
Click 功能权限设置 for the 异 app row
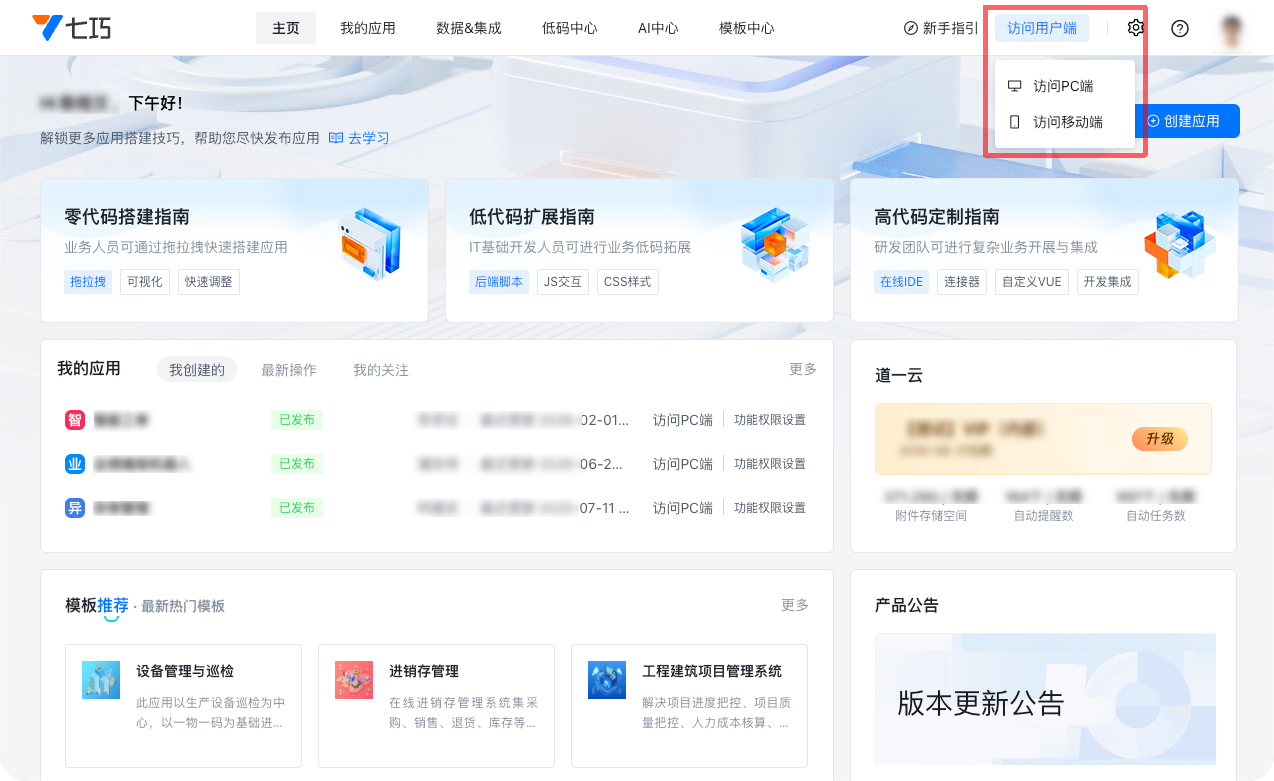coord(770,508)
